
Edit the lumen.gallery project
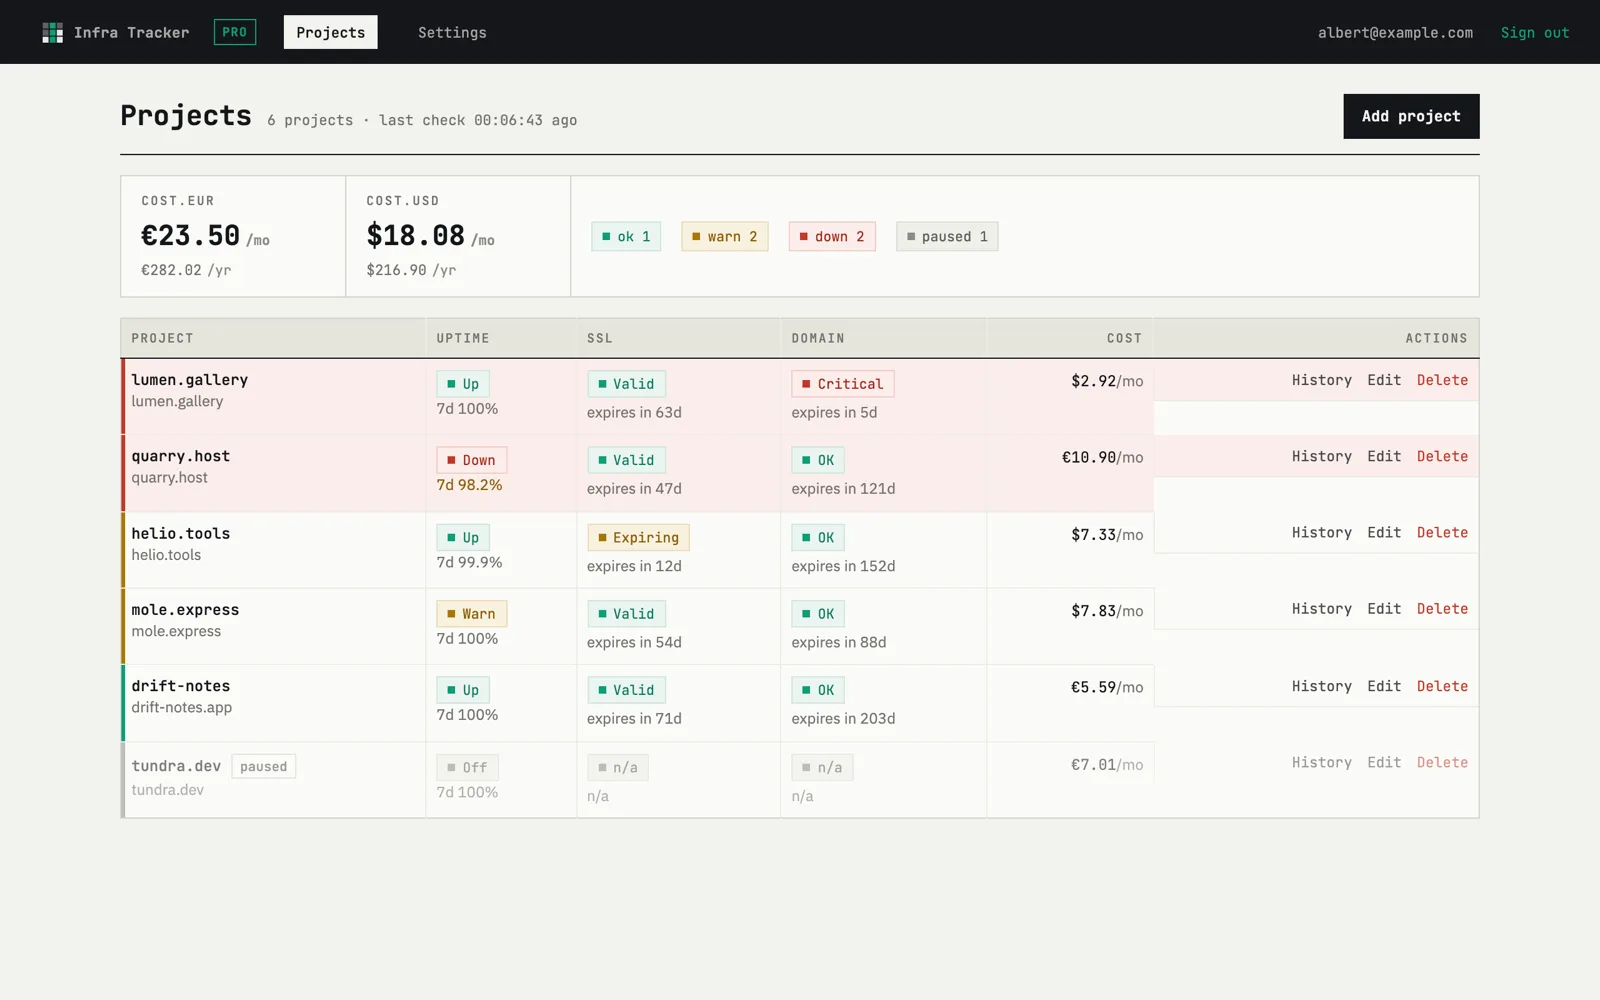1384,380
